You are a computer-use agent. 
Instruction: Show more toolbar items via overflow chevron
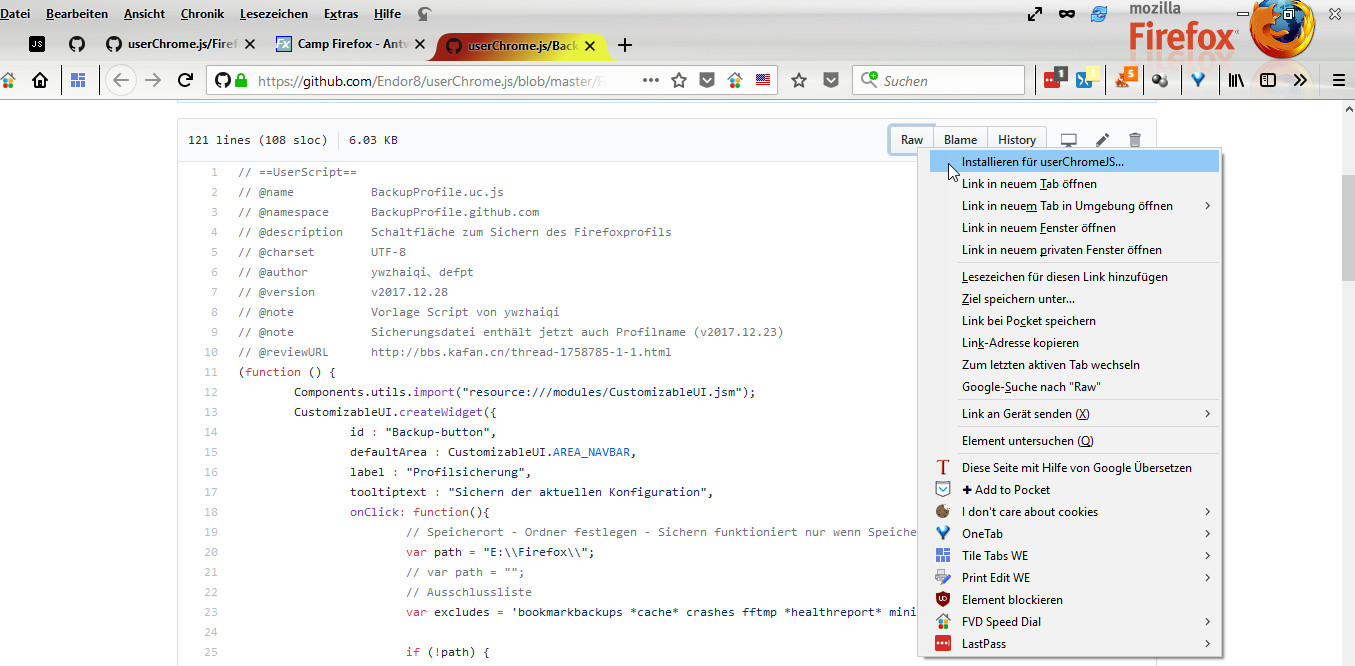coord(1300,80)
